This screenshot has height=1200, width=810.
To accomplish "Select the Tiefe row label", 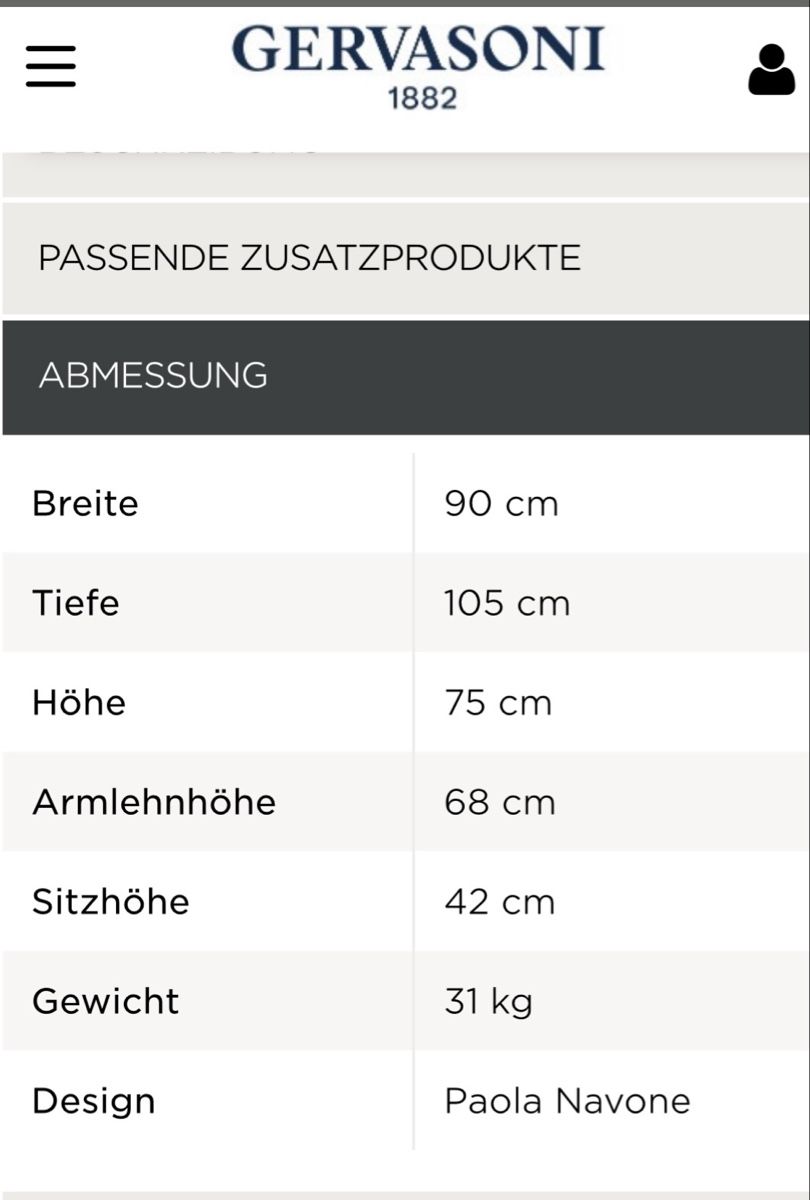I will point(75,603).
